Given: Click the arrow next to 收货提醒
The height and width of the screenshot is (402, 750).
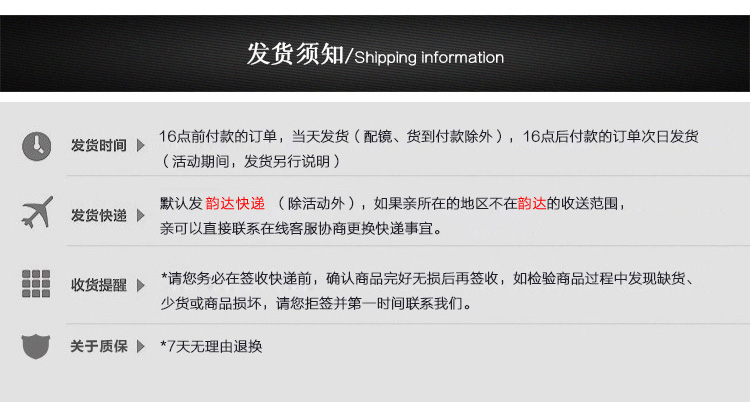Looking at the screenshot, I should (x=141, y=285).
